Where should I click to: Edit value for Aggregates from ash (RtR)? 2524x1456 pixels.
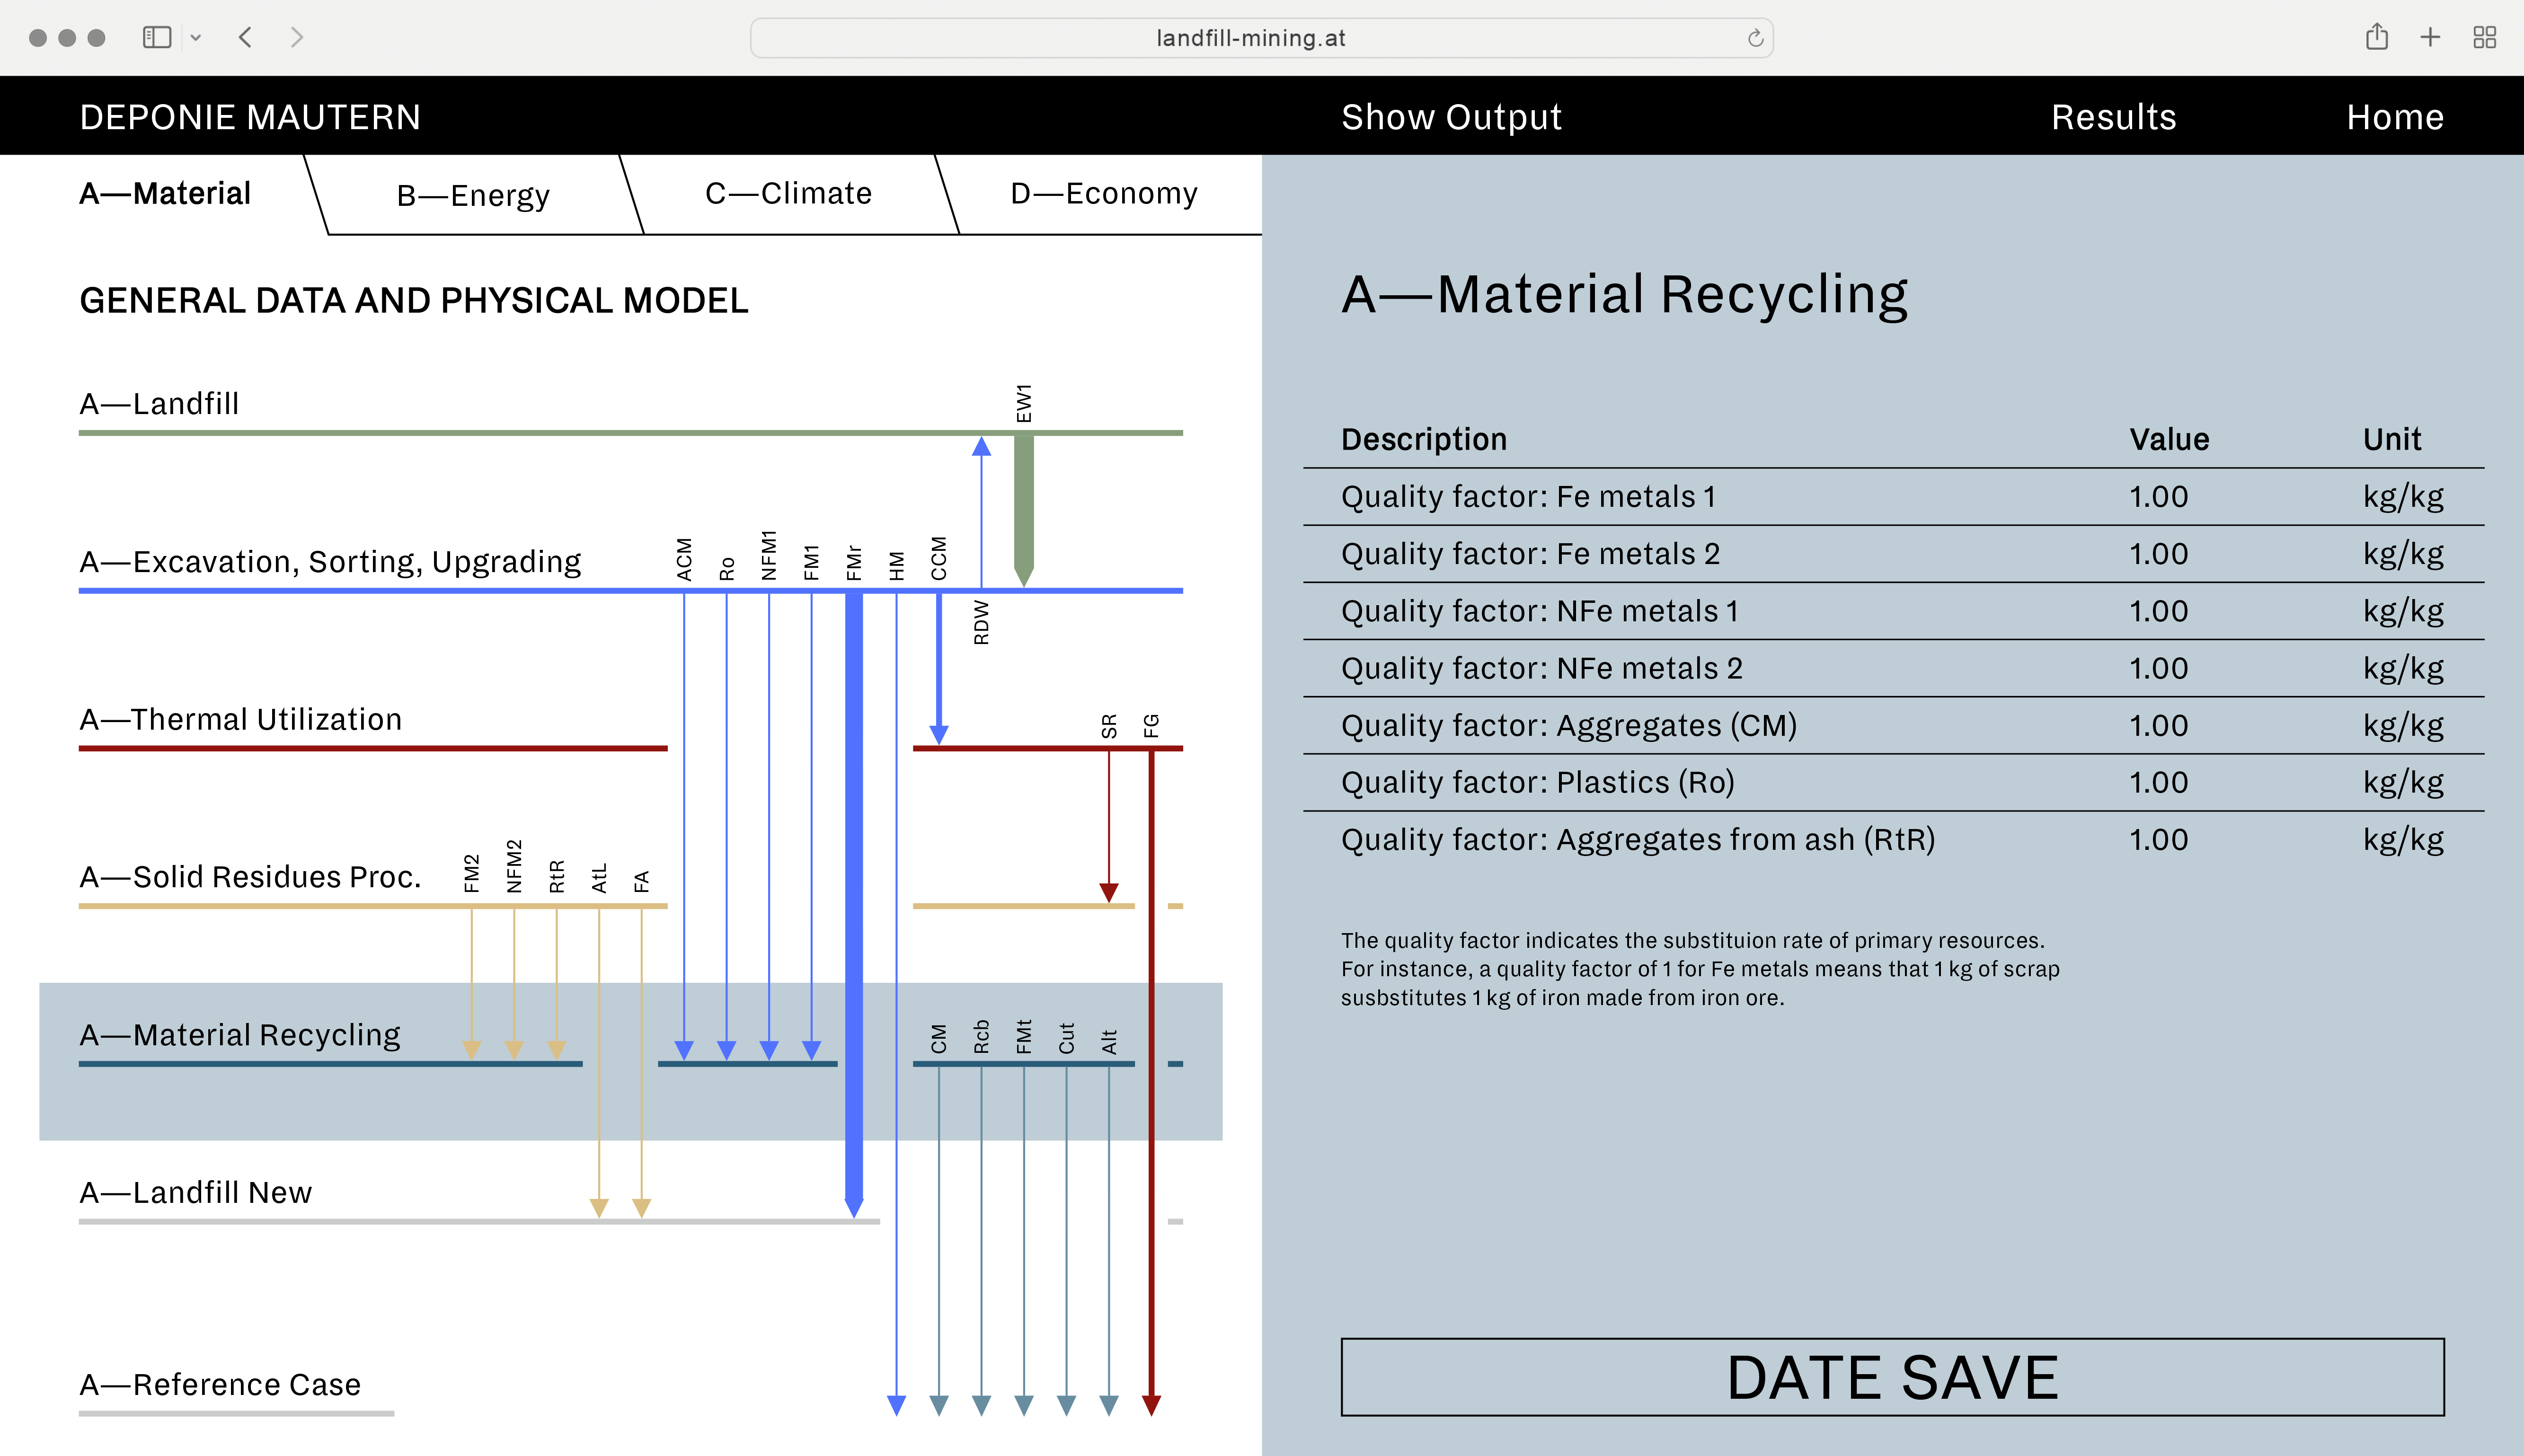pos(2158,839)
